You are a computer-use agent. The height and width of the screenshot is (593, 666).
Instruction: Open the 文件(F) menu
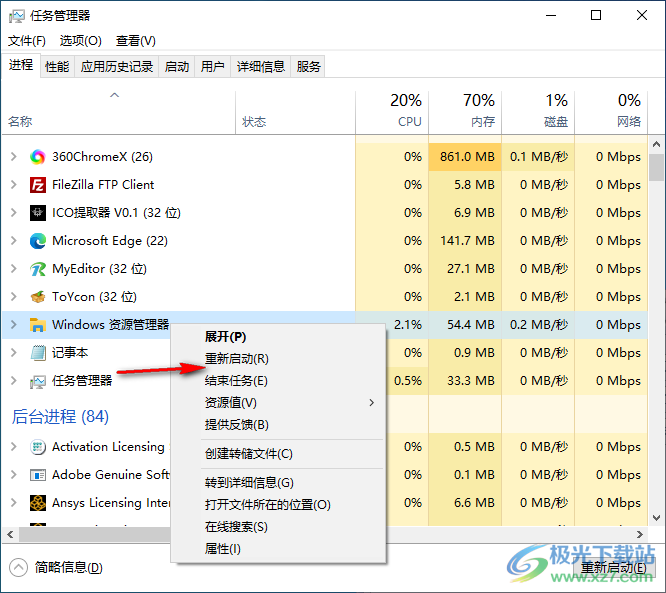point(27,41)
